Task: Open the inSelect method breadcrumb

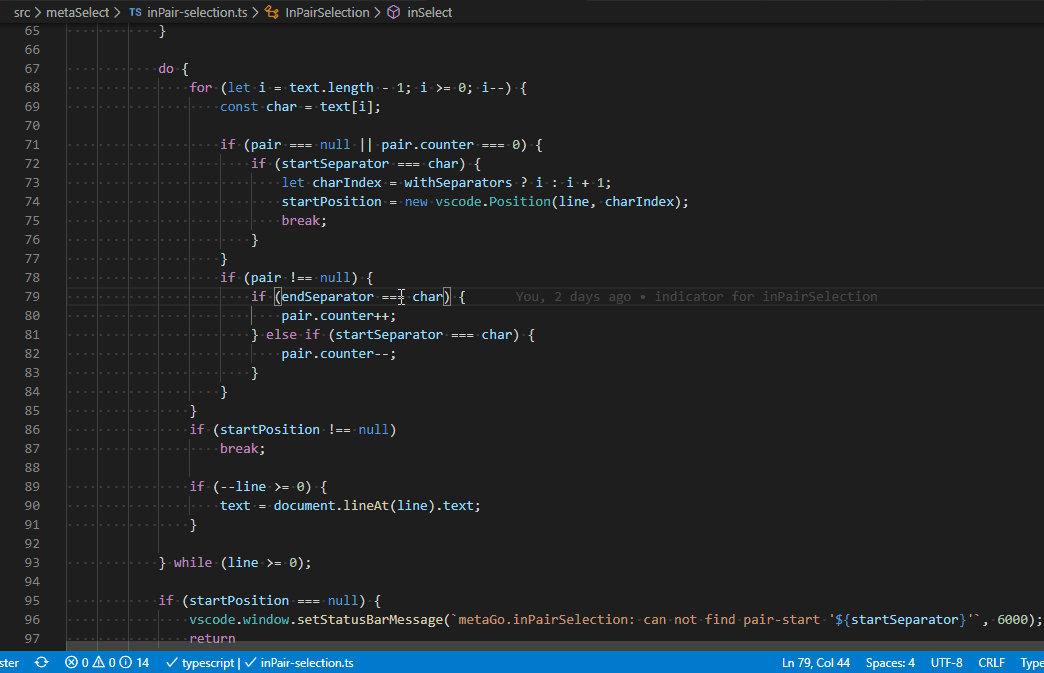Action: (x=419, y=12)
